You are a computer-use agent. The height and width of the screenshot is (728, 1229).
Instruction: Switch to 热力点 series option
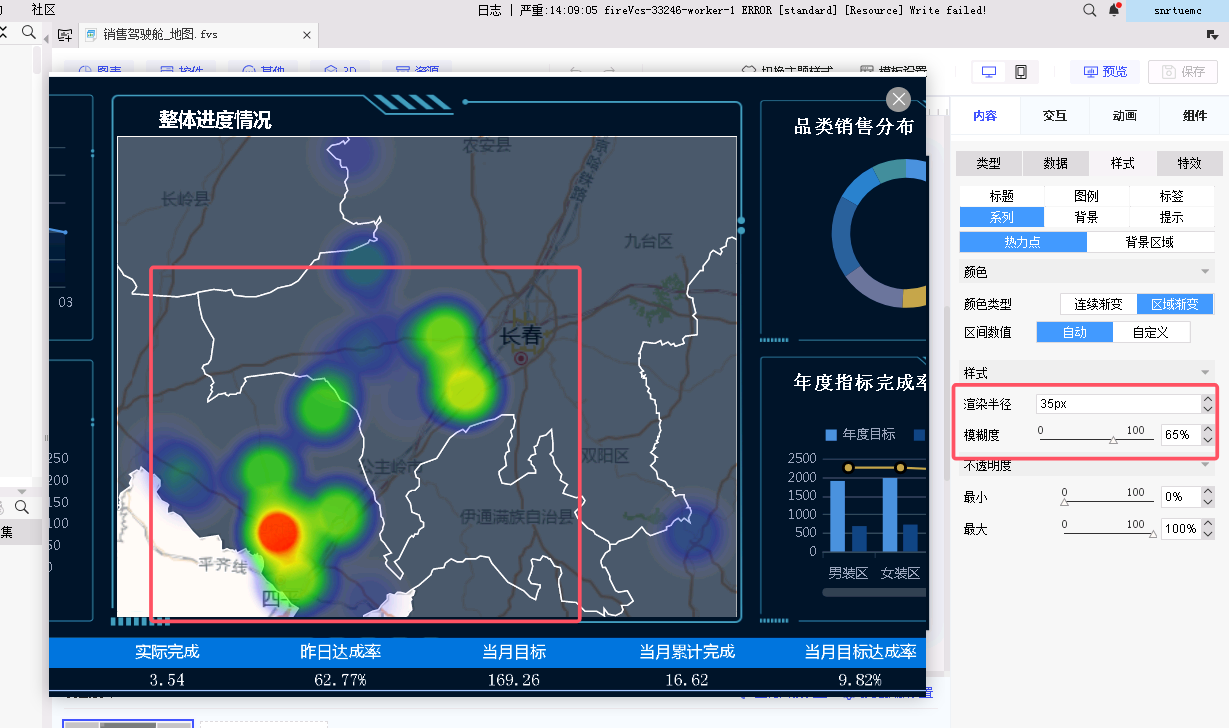tap(1023, 242)
